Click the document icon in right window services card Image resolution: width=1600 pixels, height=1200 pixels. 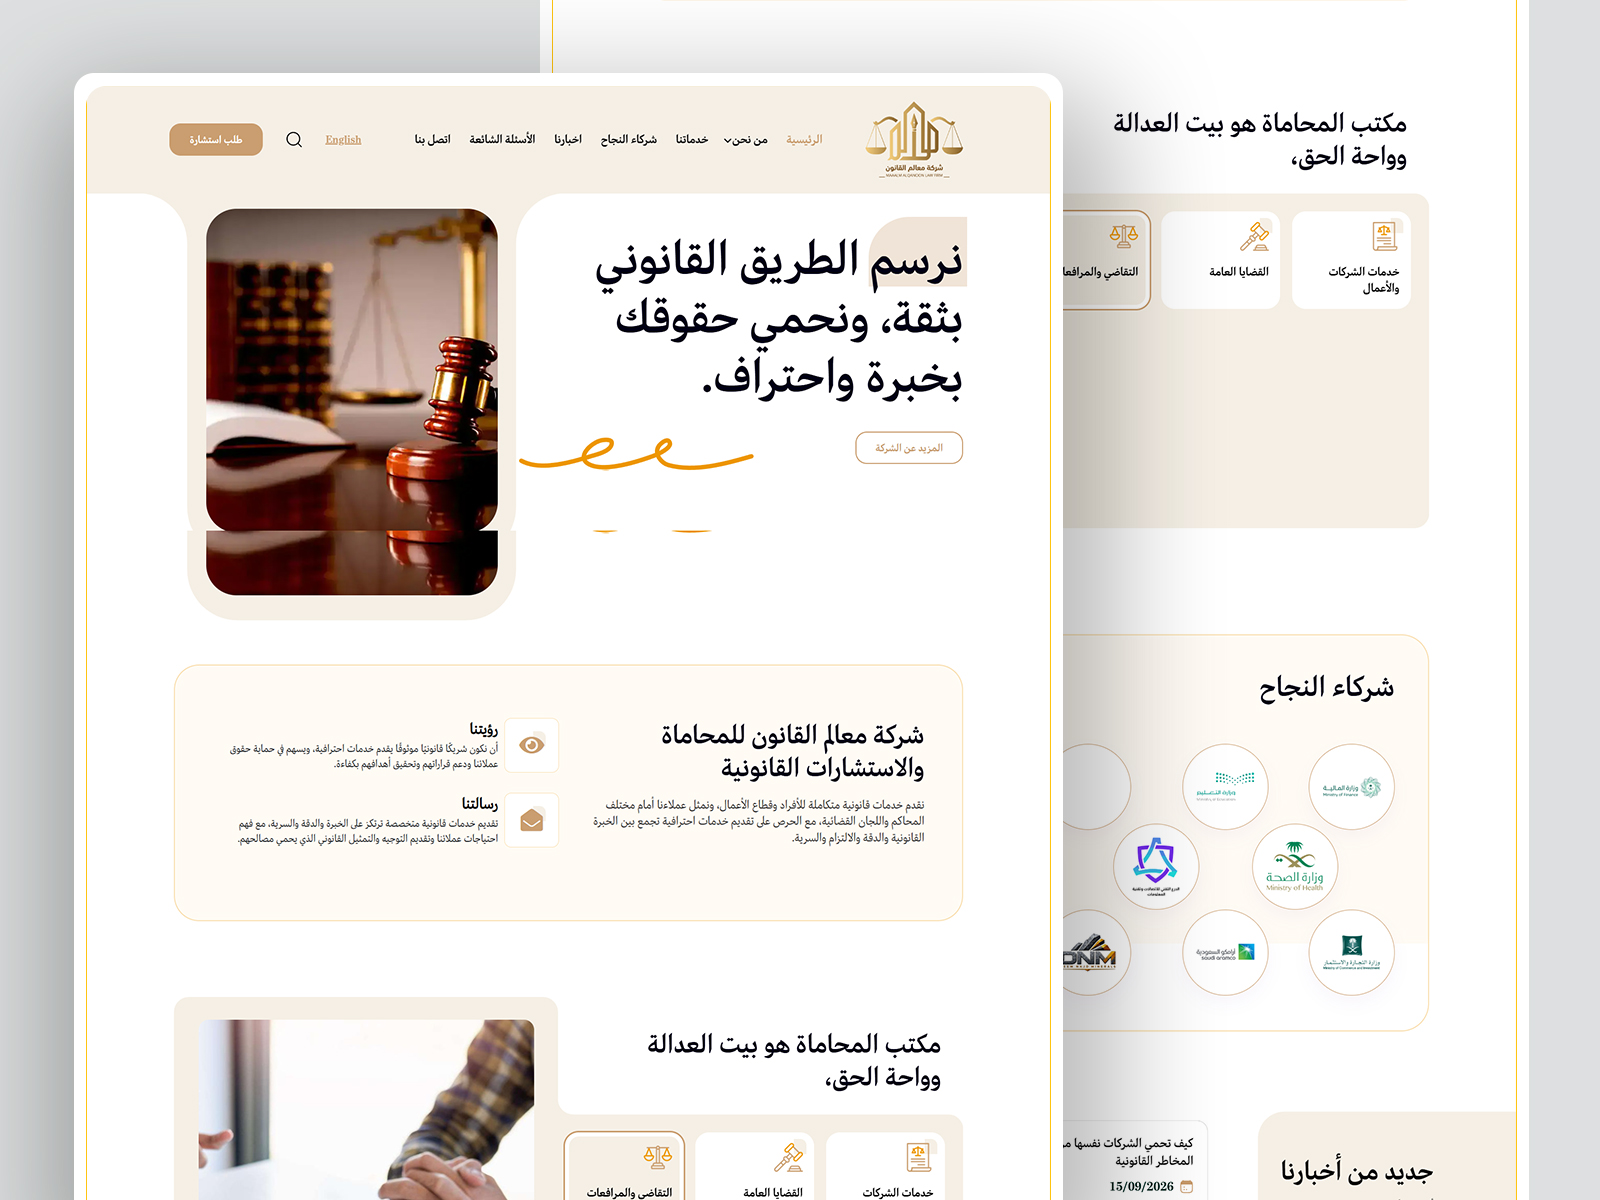point(1384,237)
